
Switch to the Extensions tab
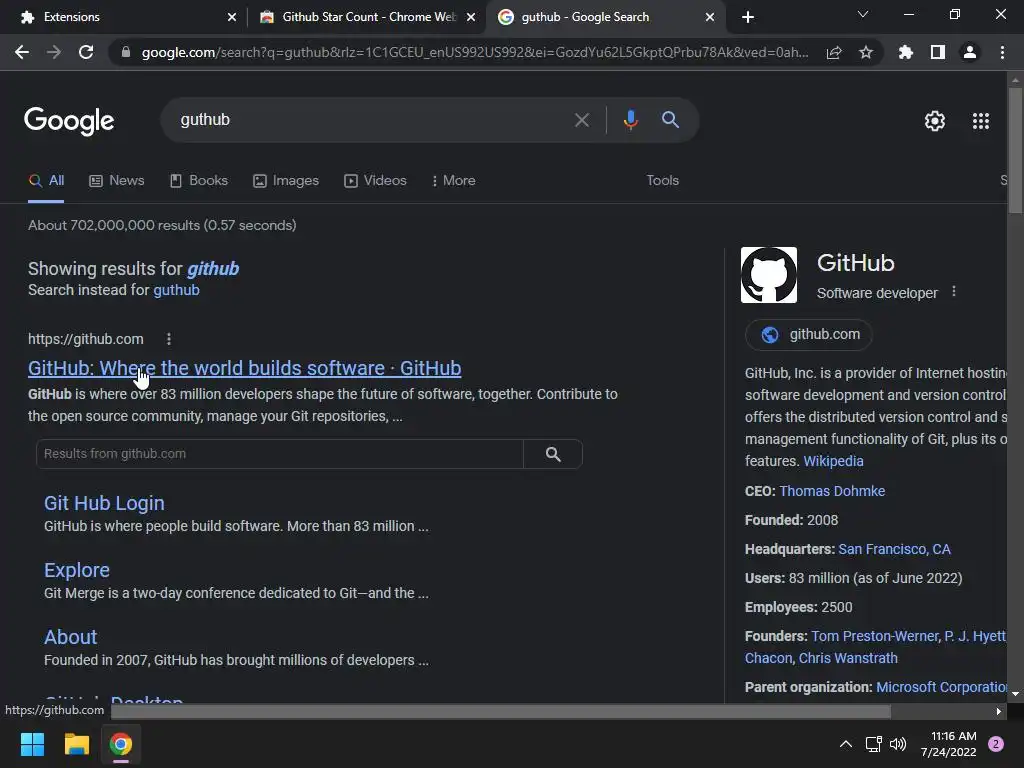124,17
